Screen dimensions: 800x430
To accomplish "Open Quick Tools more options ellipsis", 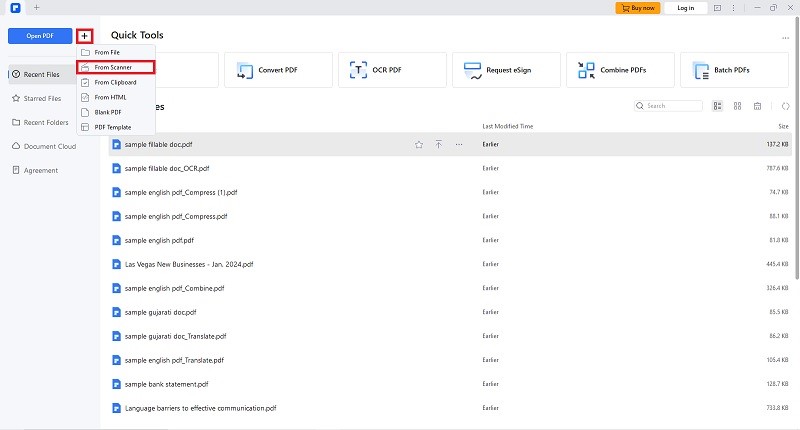I will point(785,38).
